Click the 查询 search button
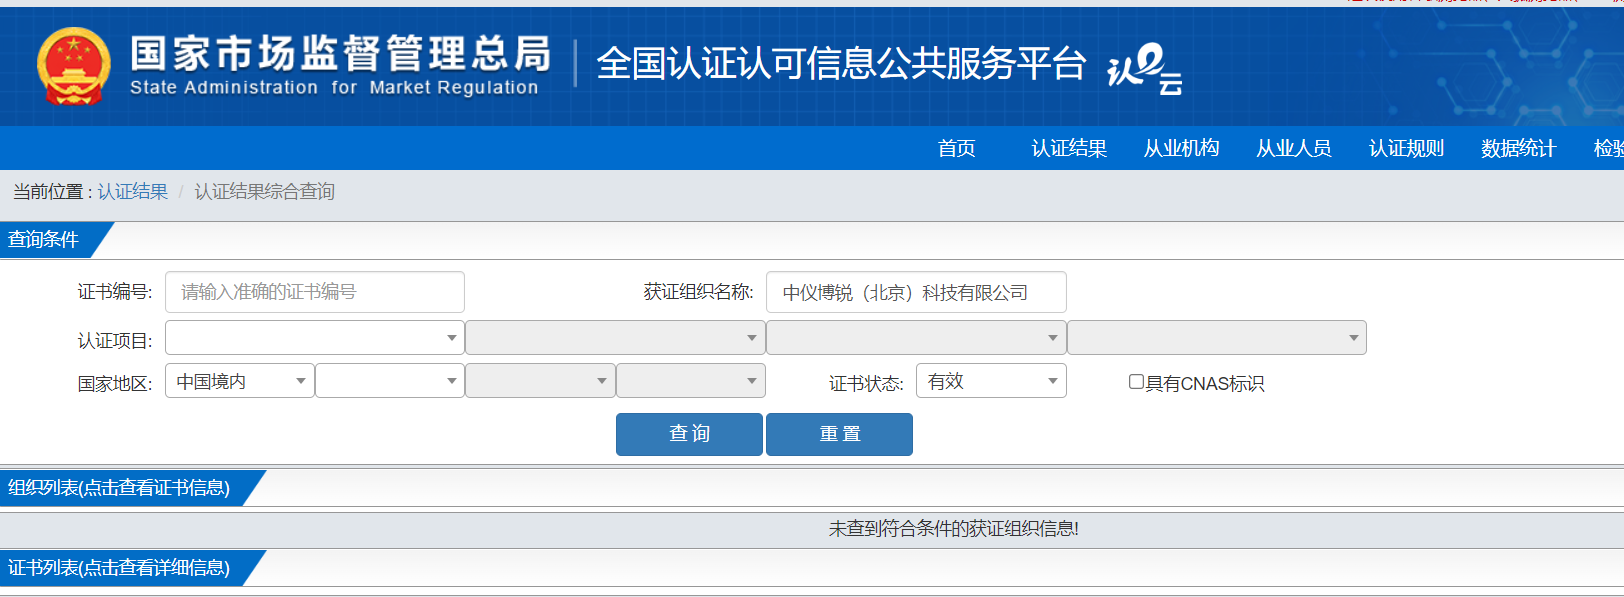This screenshot has width=1624, height=597. point(689,434)
